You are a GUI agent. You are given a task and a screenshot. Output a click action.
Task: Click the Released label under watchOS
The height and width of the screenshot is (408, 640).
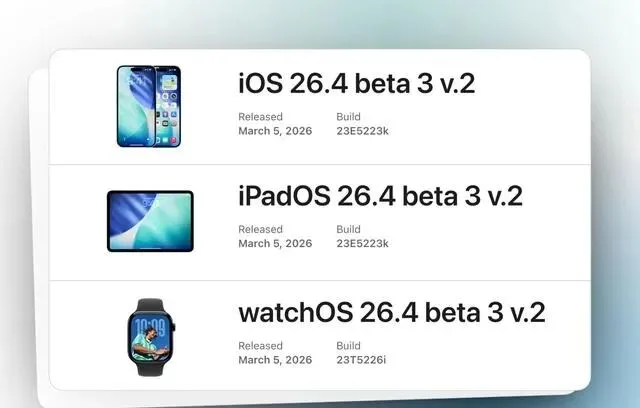[x=260, y=346]
